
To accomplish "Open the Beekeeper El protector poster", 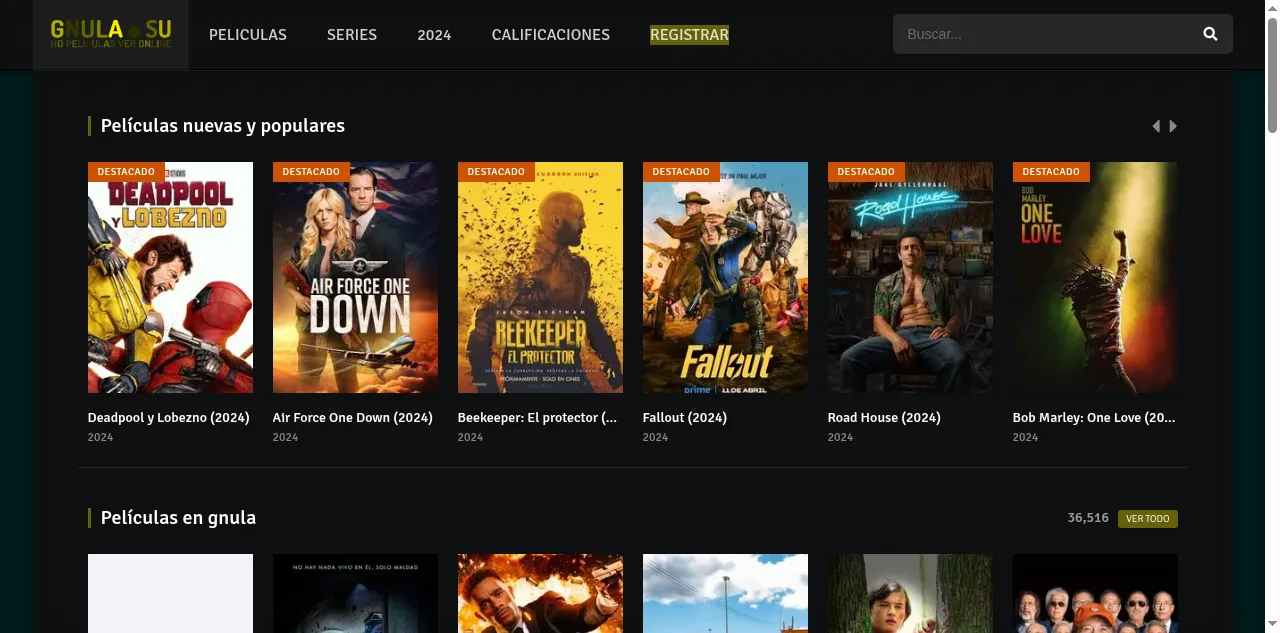I will pos(540,278).
